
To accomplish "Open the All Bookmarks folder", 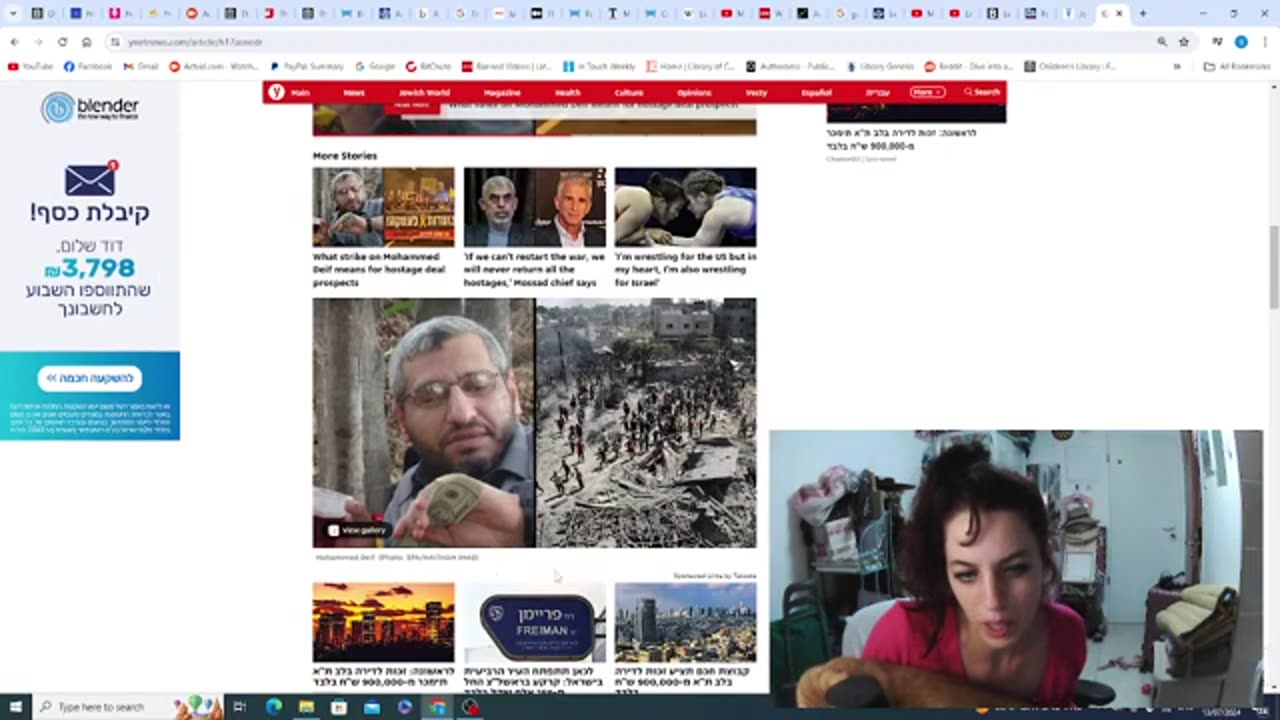I will tap(1237, 66).
